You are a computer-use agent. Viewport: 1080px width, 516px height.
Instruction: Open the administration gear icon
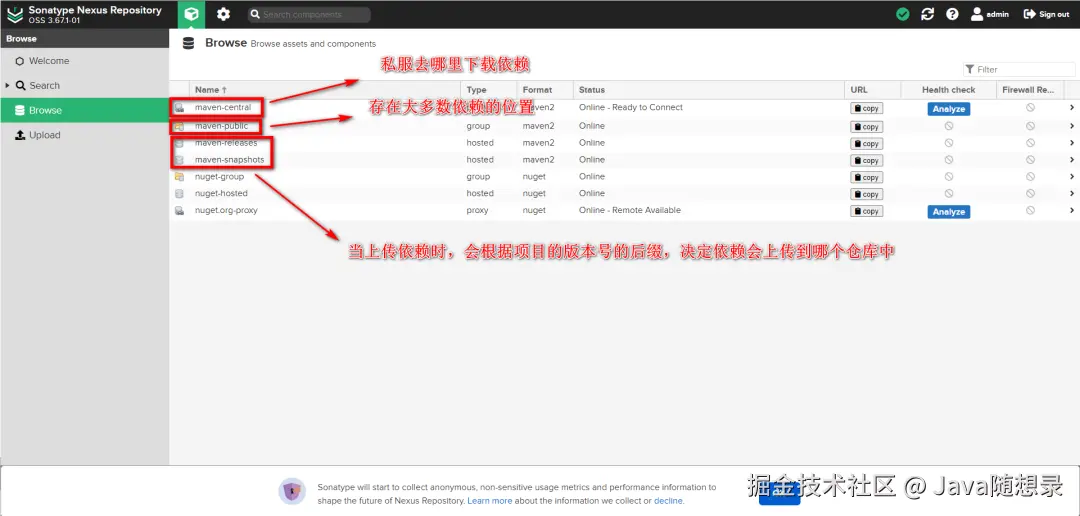tap(223, 14)
